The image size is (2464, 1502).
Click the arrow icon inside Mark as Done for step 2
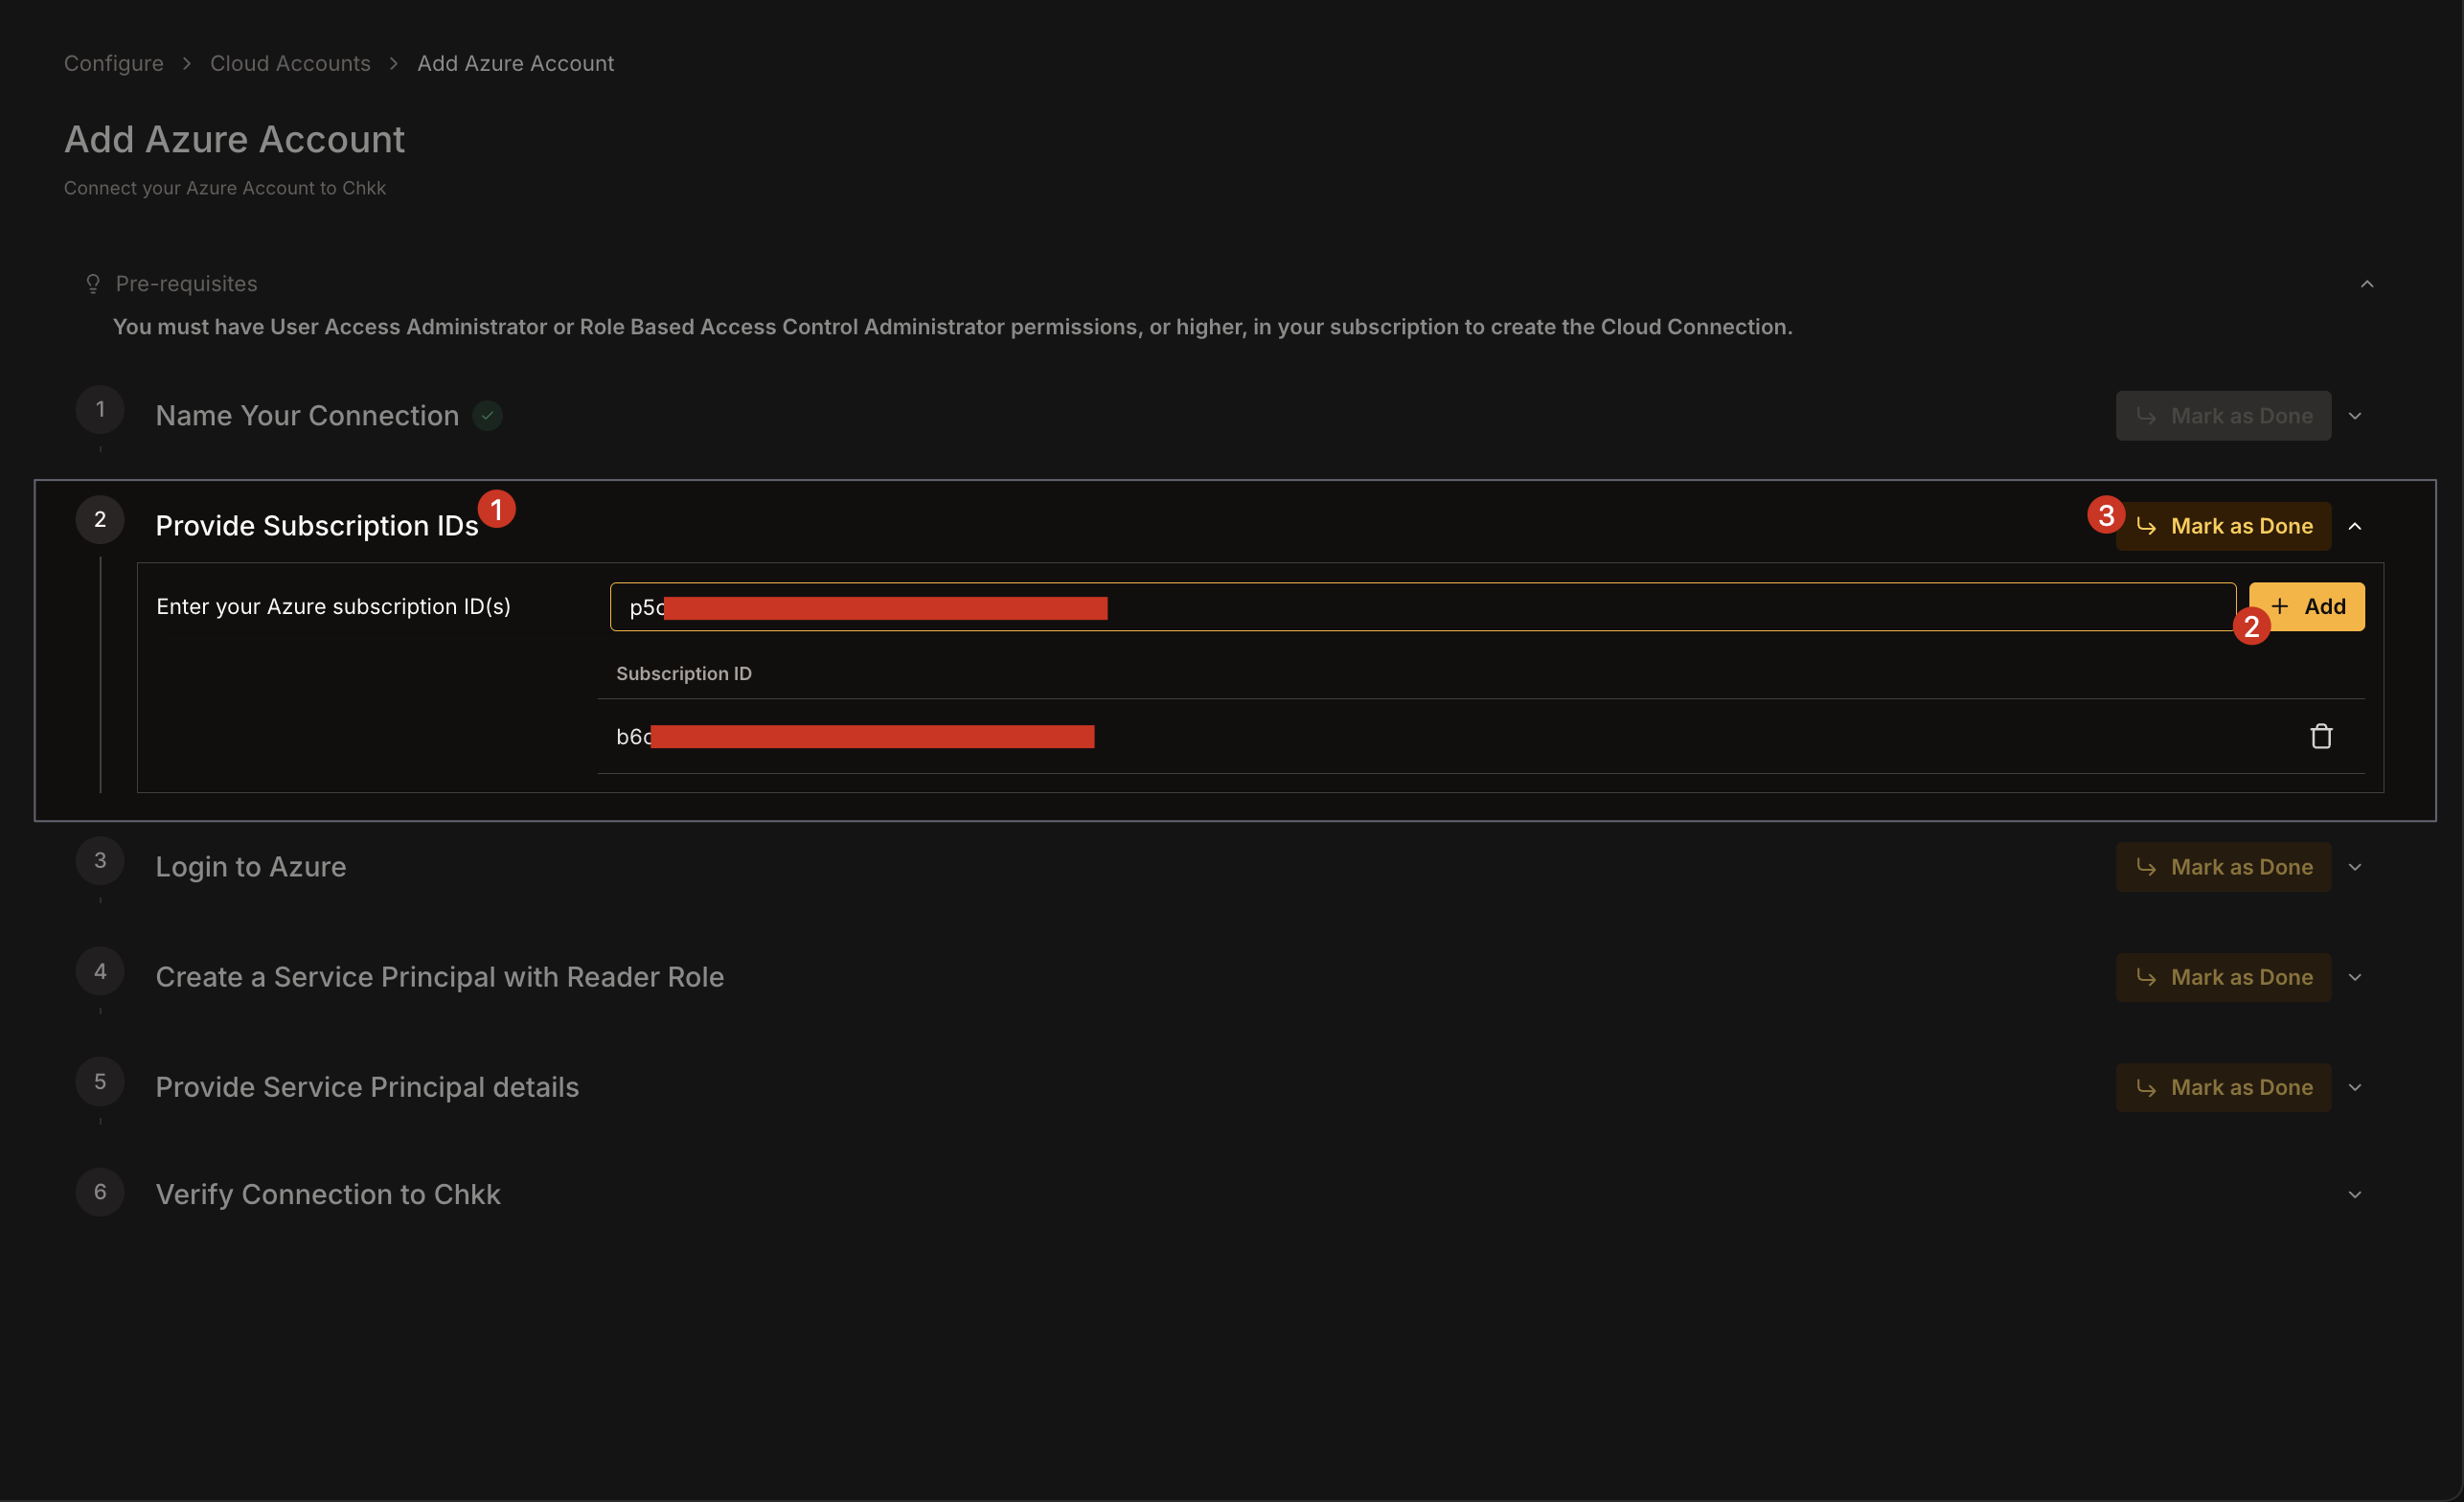pyautogui.click(x=2147, y=525)
